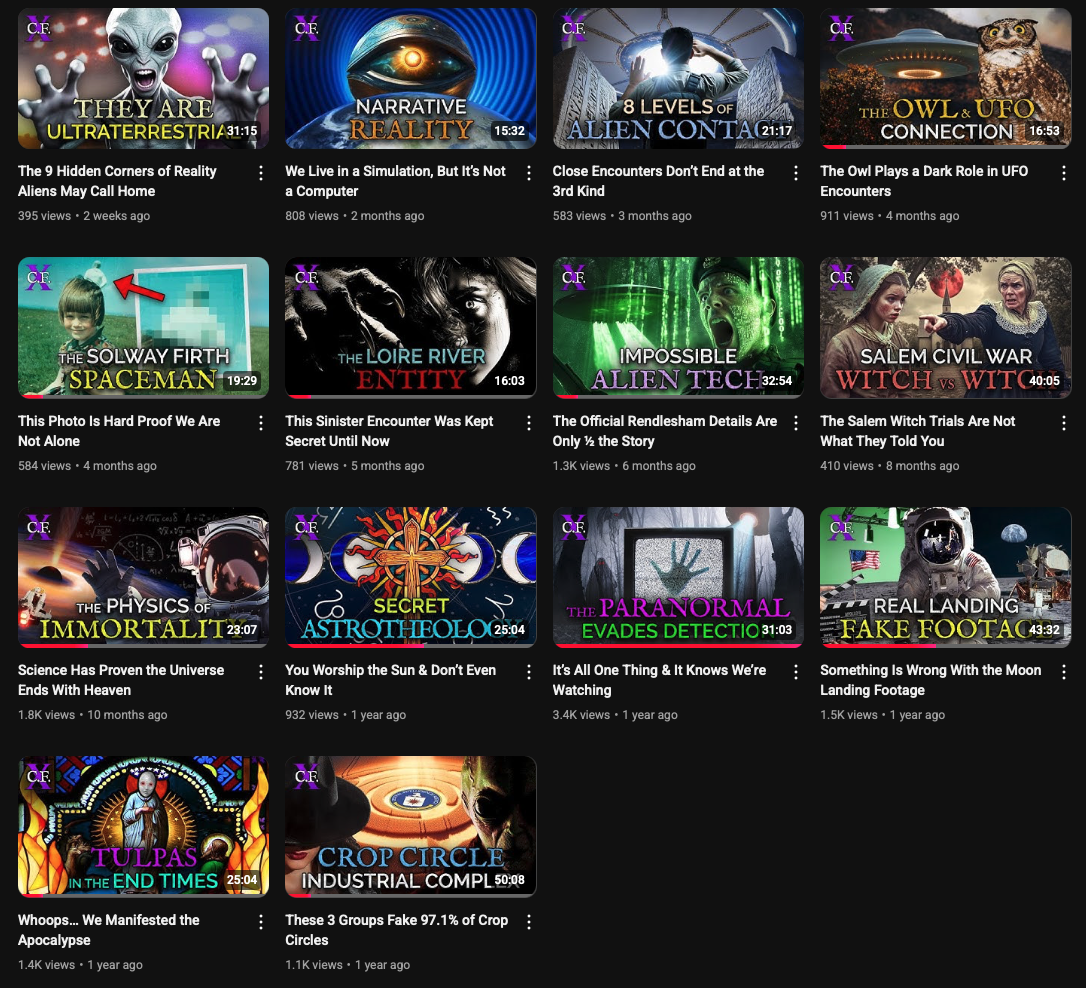This screenshot has width=1086, height=988.
Task: Open options menu for Moon Landing Footage video
Action: pos(1064,672)
